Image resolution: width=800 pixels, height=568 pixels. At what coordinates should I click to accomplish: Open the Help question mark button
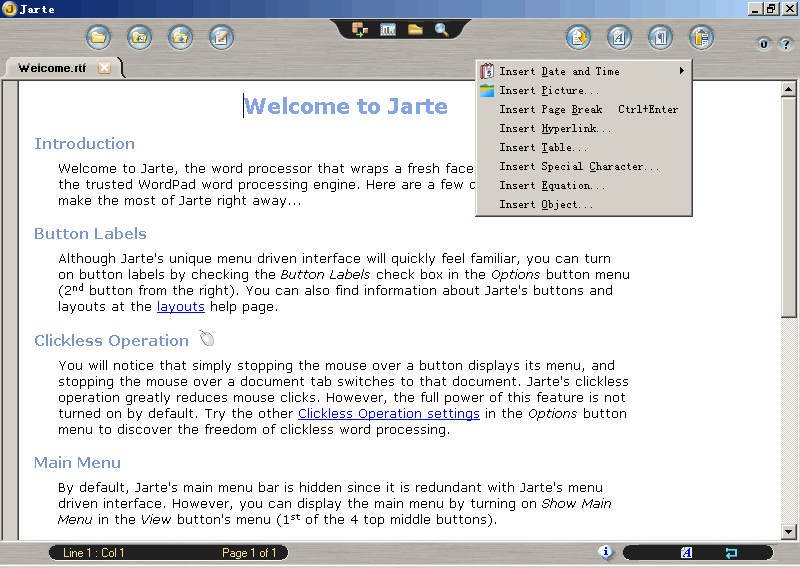[785, 44]
